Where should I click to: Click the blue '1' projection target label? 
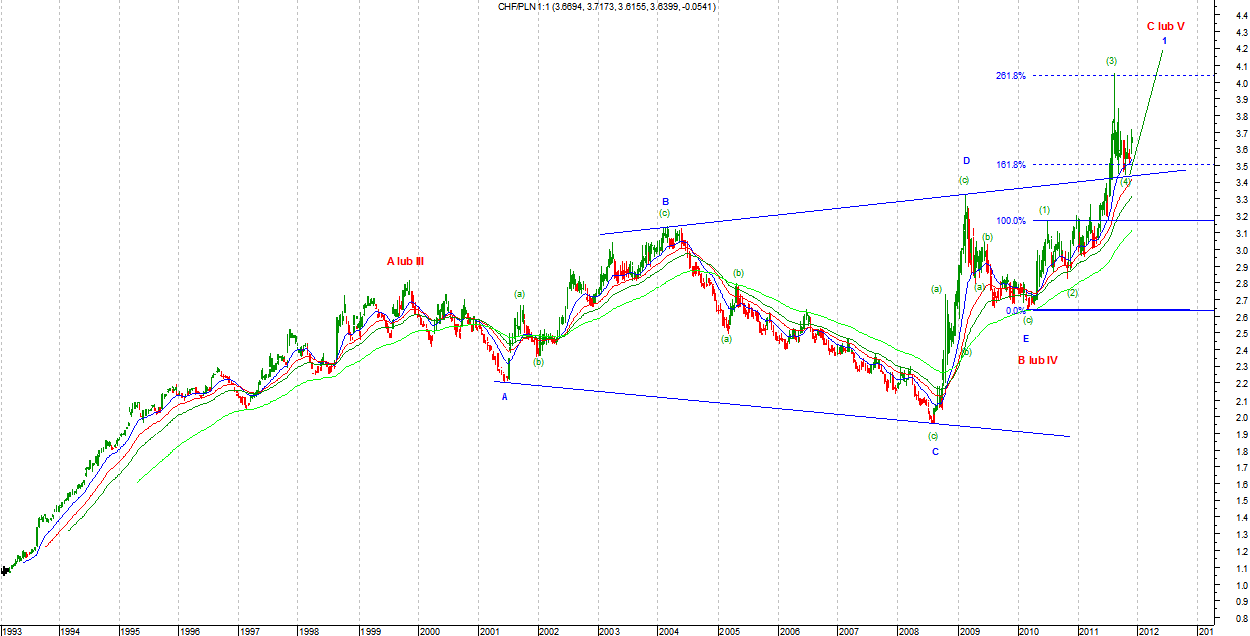(x=1164, y=40)
